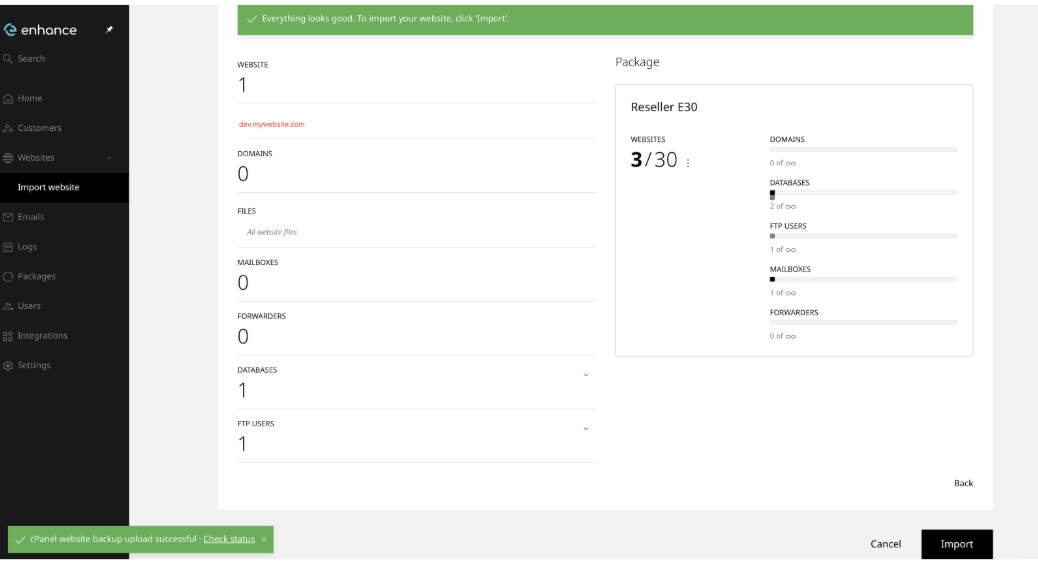Click the Back link

click(x=963, y=483)
